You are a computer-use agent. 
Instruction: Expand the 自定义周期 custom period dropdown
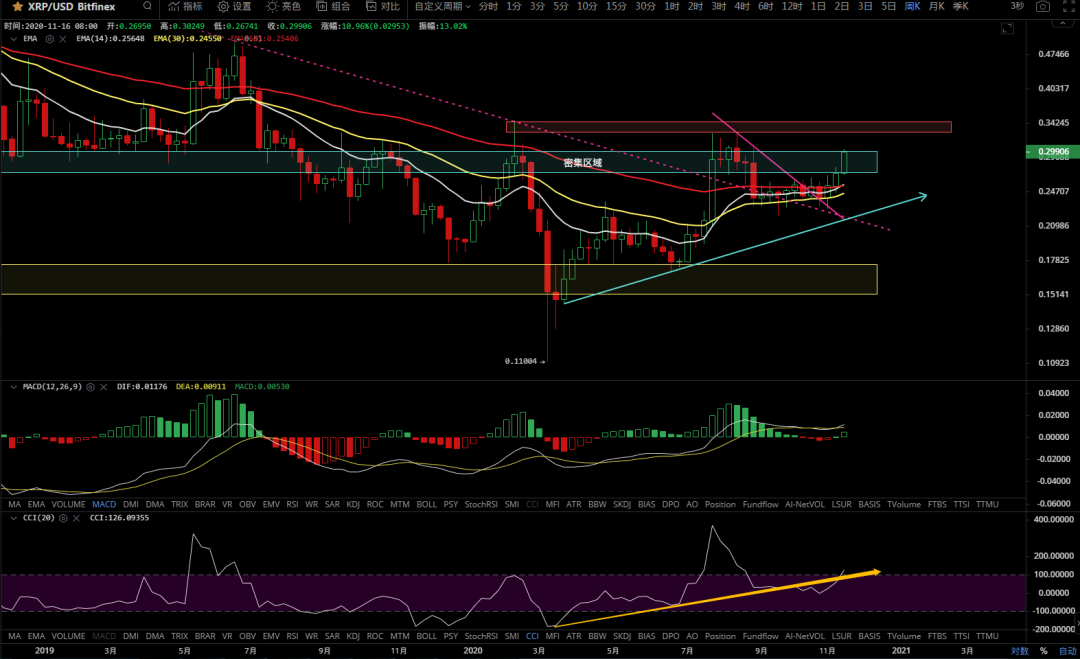(438, 6)
